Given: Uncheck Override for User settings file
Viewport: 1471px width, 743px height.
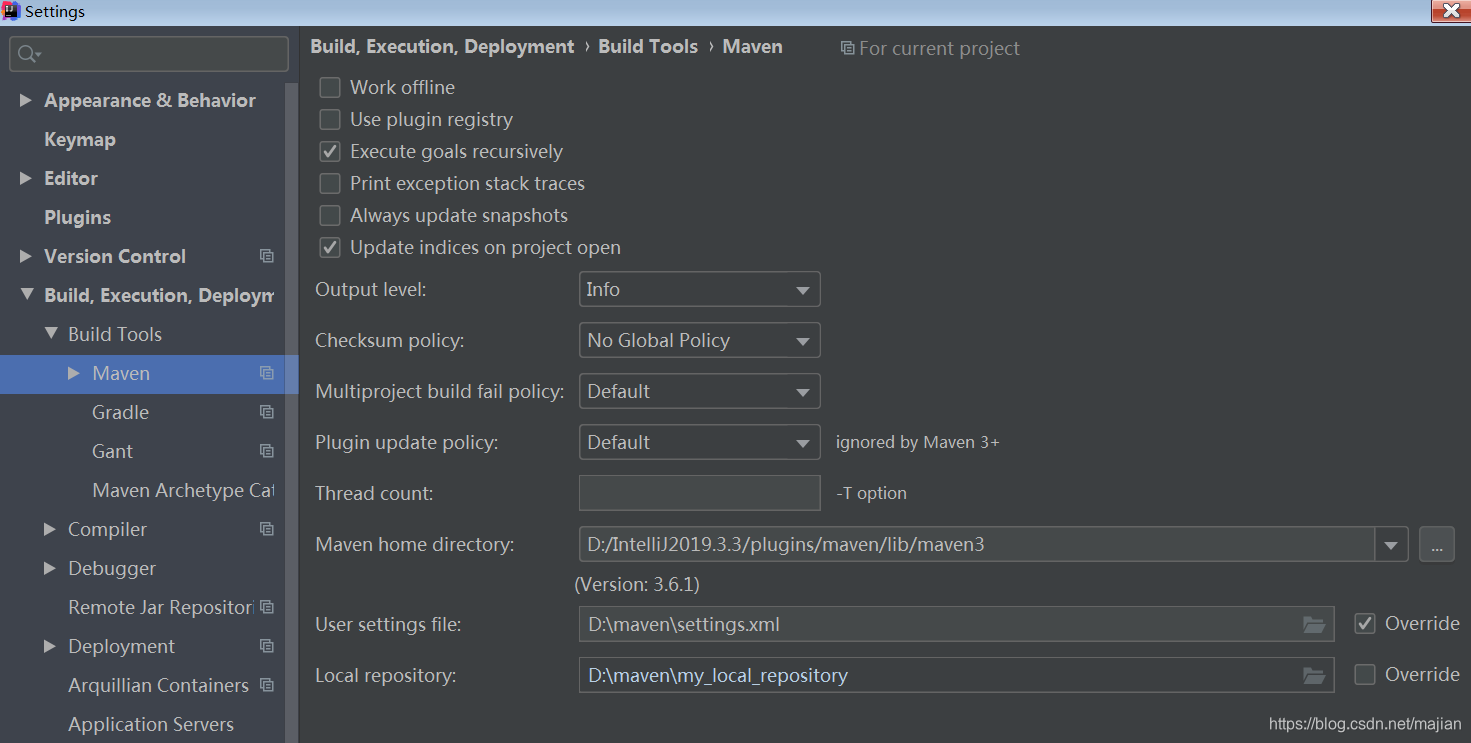Looking at the screenshot, I should tap(1365, 623).
